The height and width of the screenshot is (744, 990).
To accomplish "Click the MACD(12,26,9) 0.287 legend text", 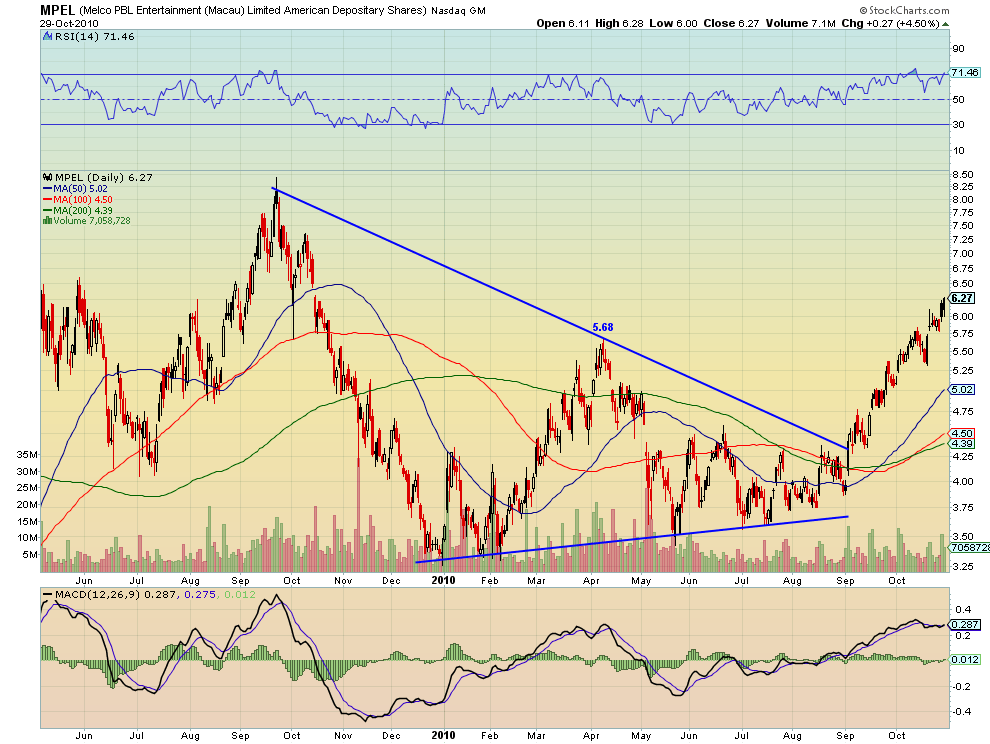I will coord(117,594).
